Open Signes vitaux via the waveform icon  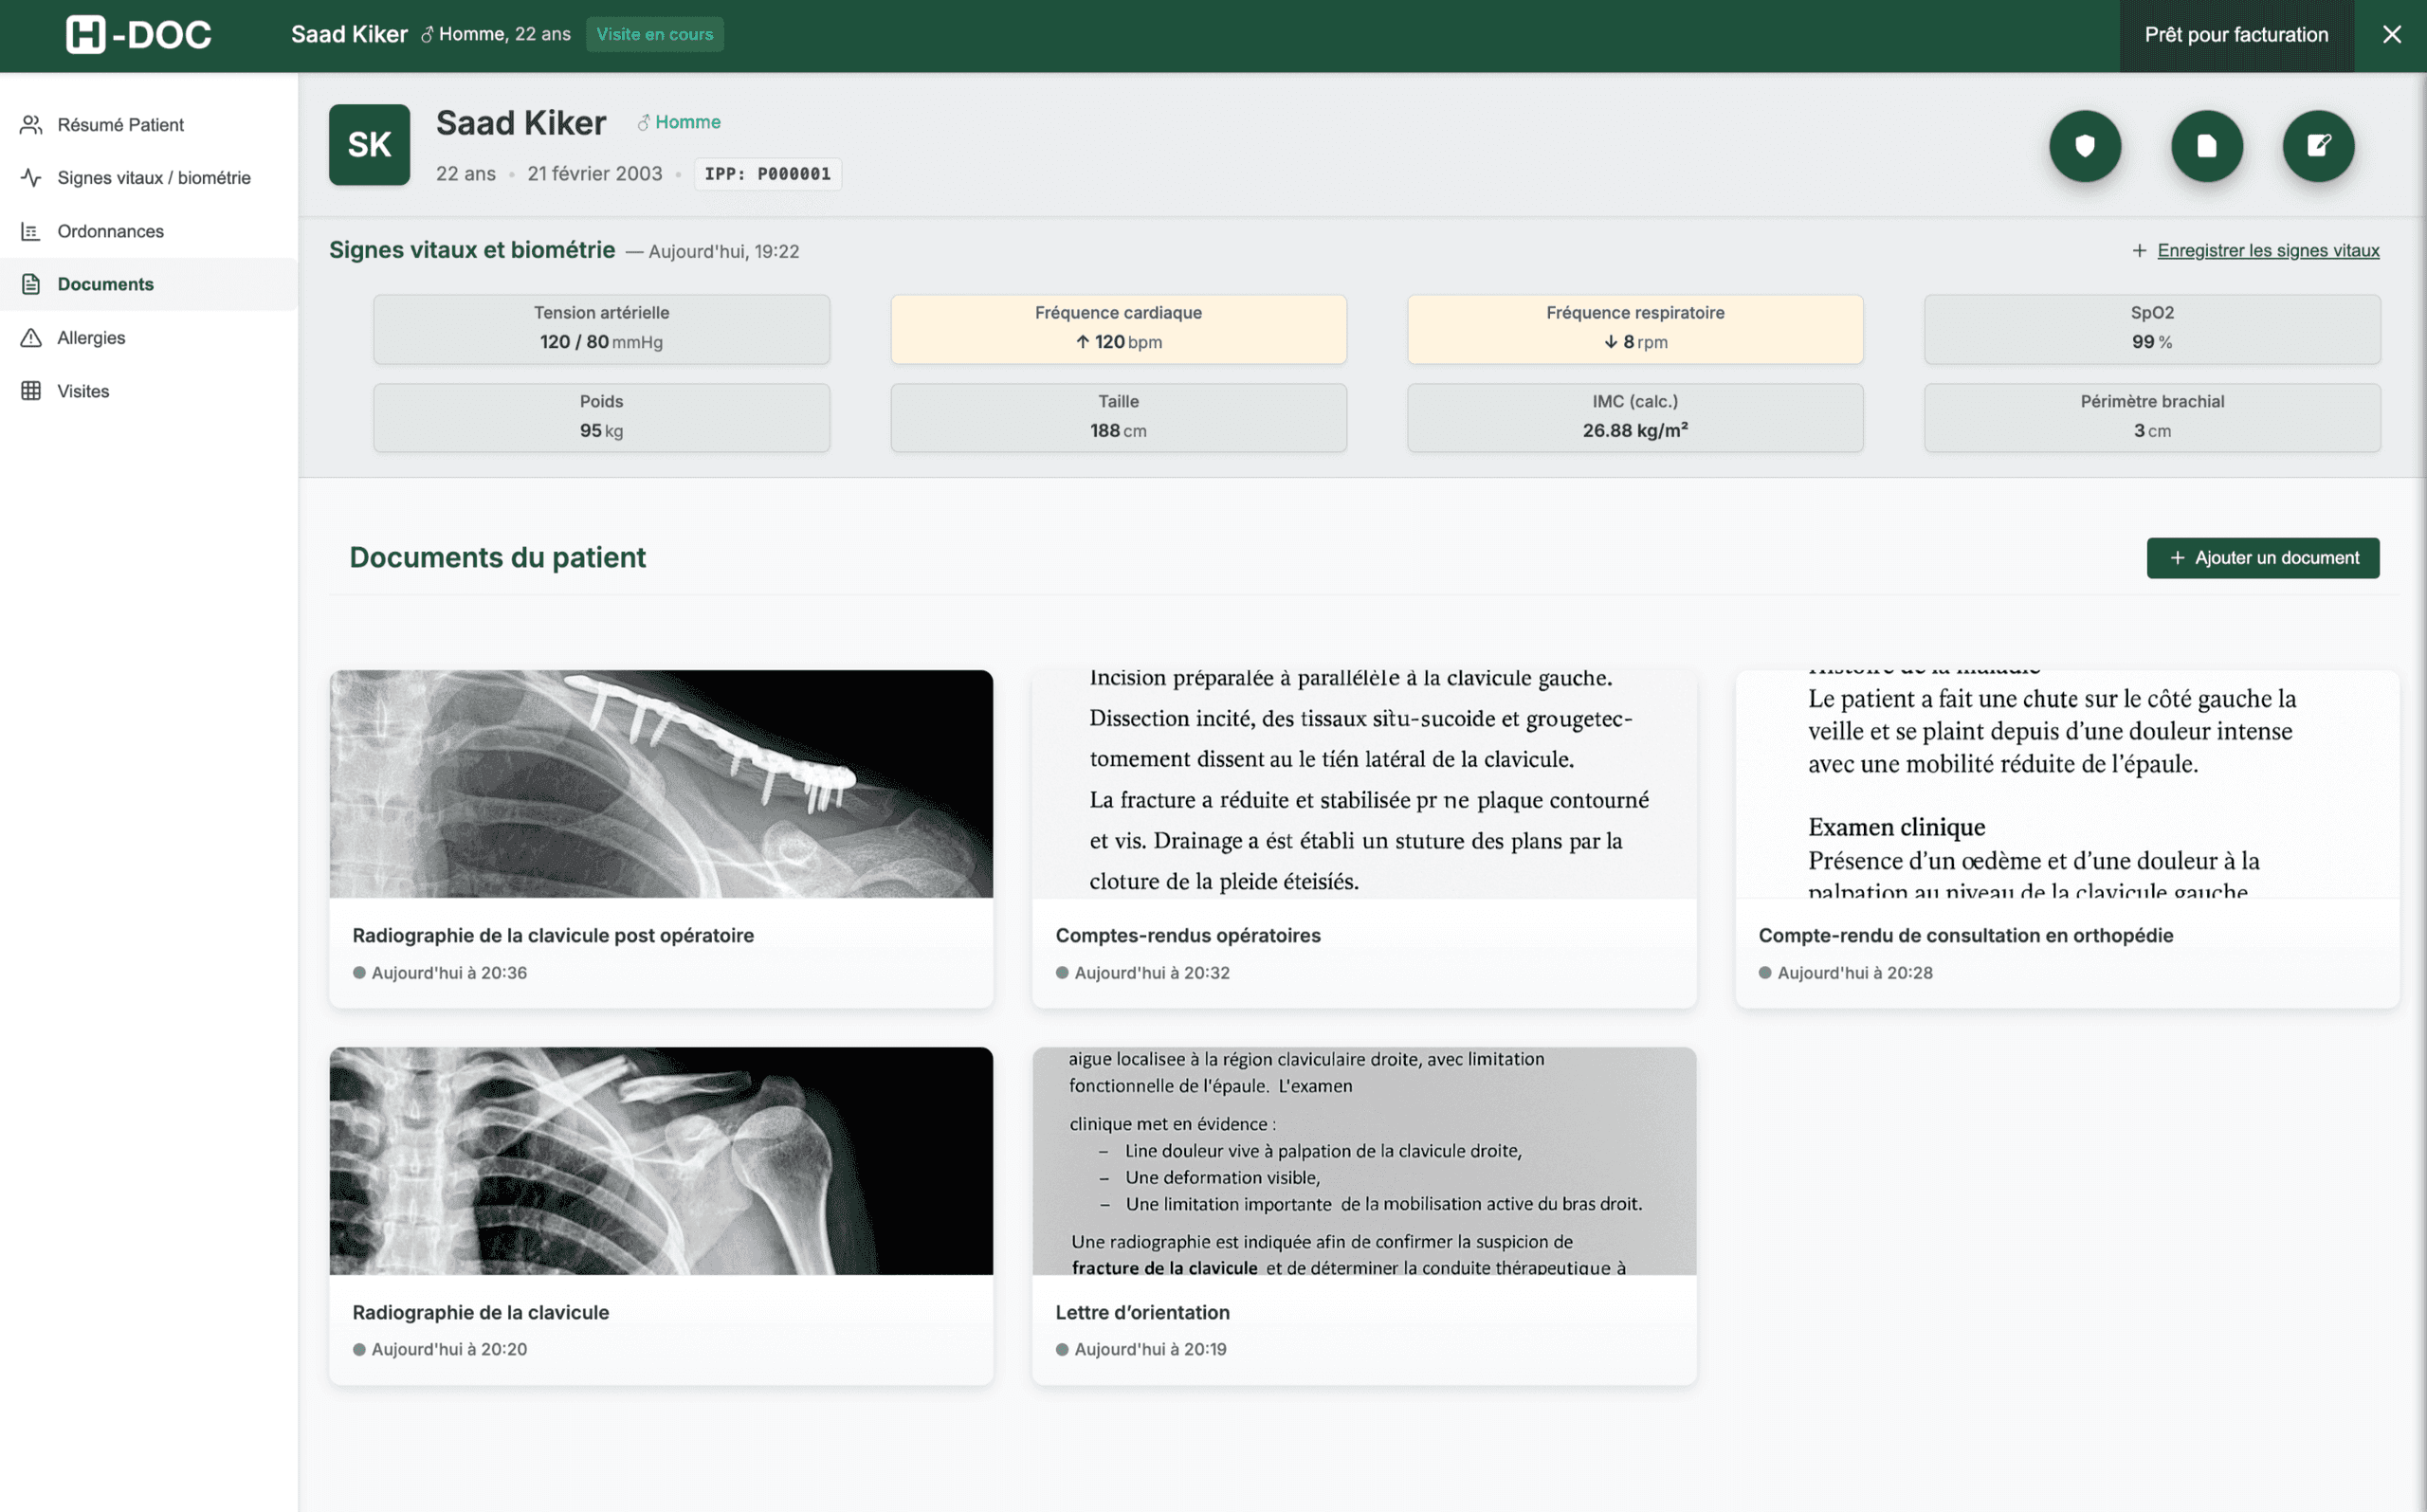pos(30,177)
